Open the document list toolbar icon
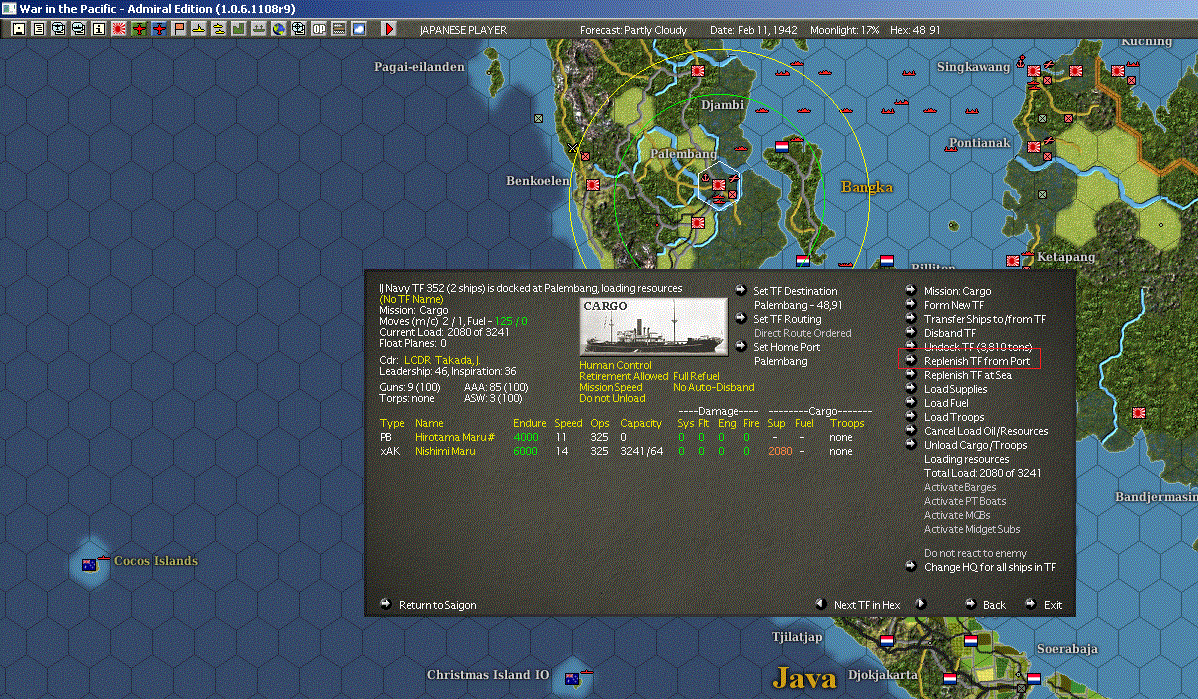This screenshot has height=699, width=1198. click(x=38, y=29)
